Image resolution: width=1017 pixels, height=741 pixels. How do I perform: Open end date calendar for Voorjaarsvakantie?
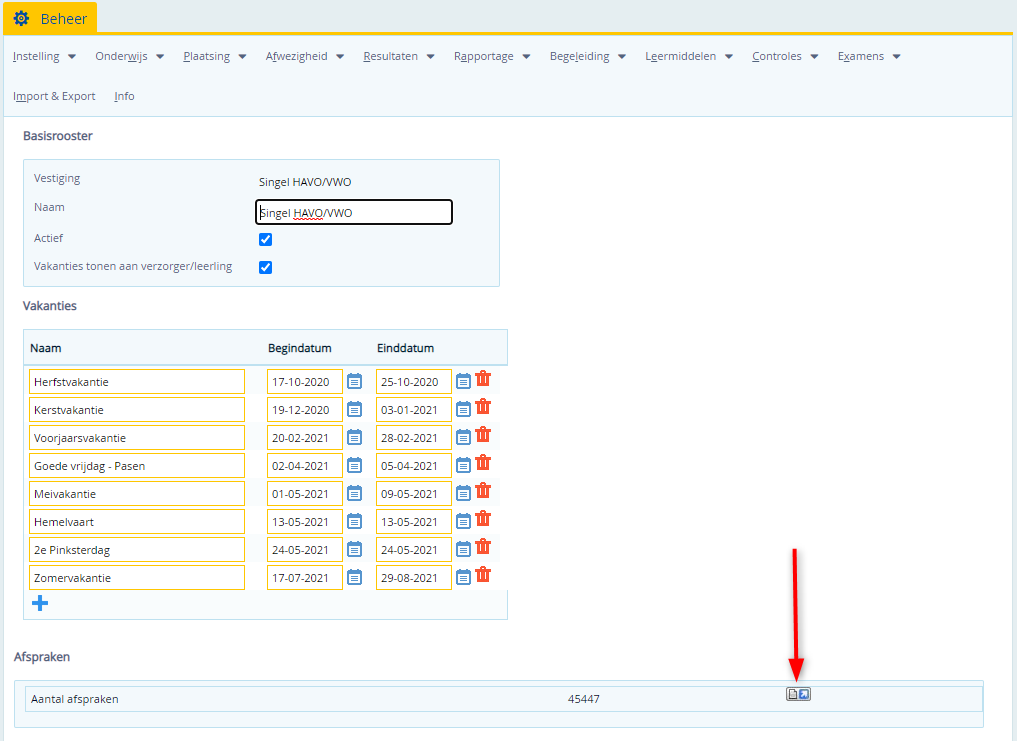pyautogui.click(x=463, y=437)
